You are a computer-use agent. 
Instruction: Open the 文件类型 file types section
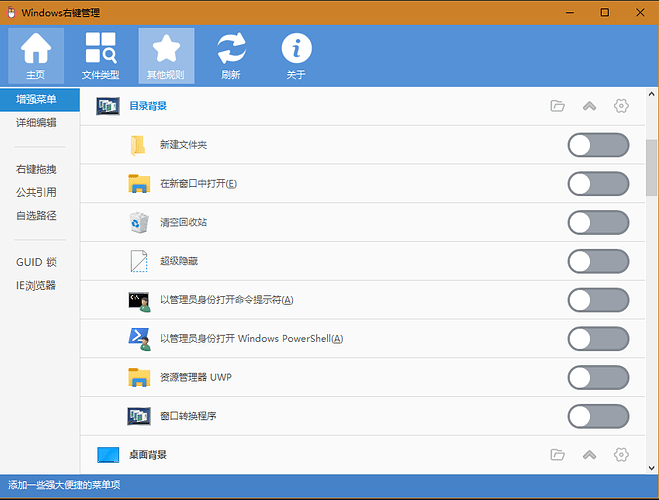tap(100, 55)
